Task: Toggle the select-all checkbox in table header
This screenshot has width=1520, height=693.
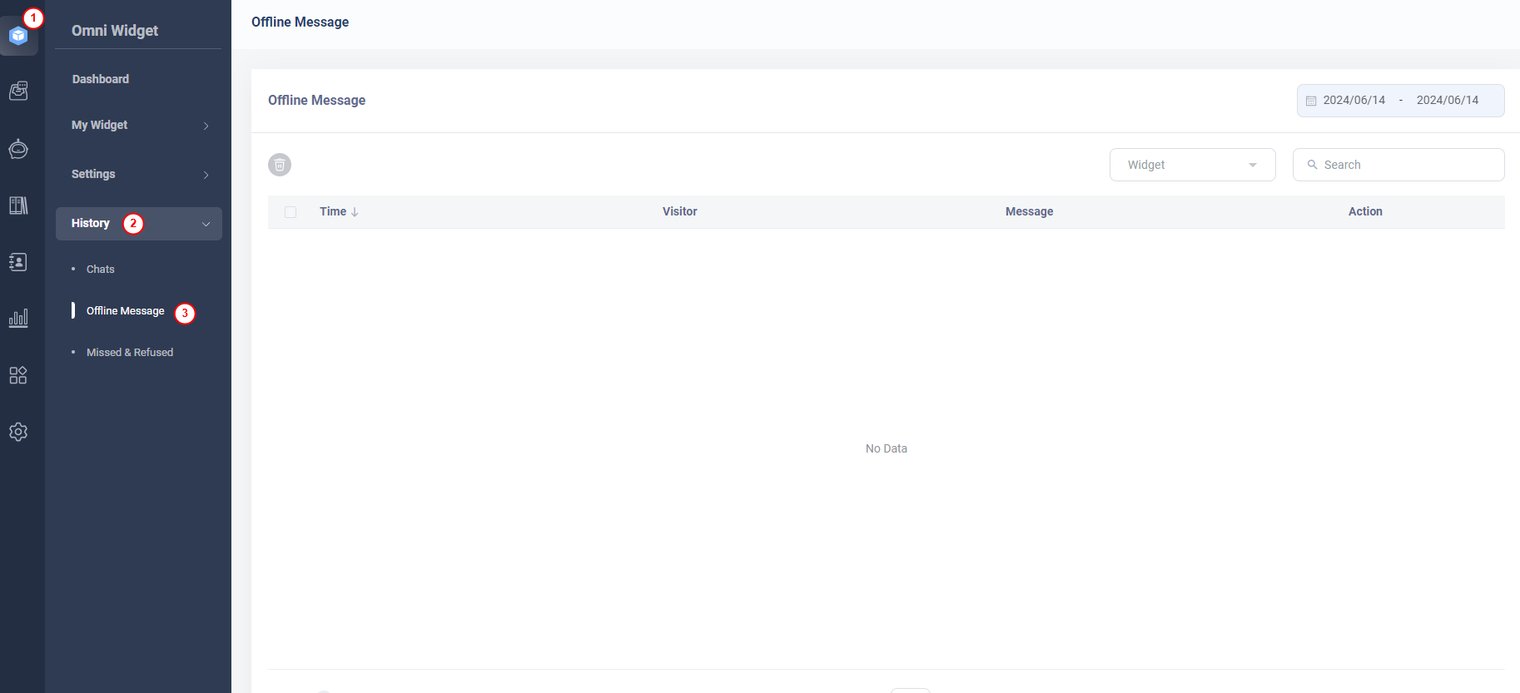Action: (x=290, y=212)
